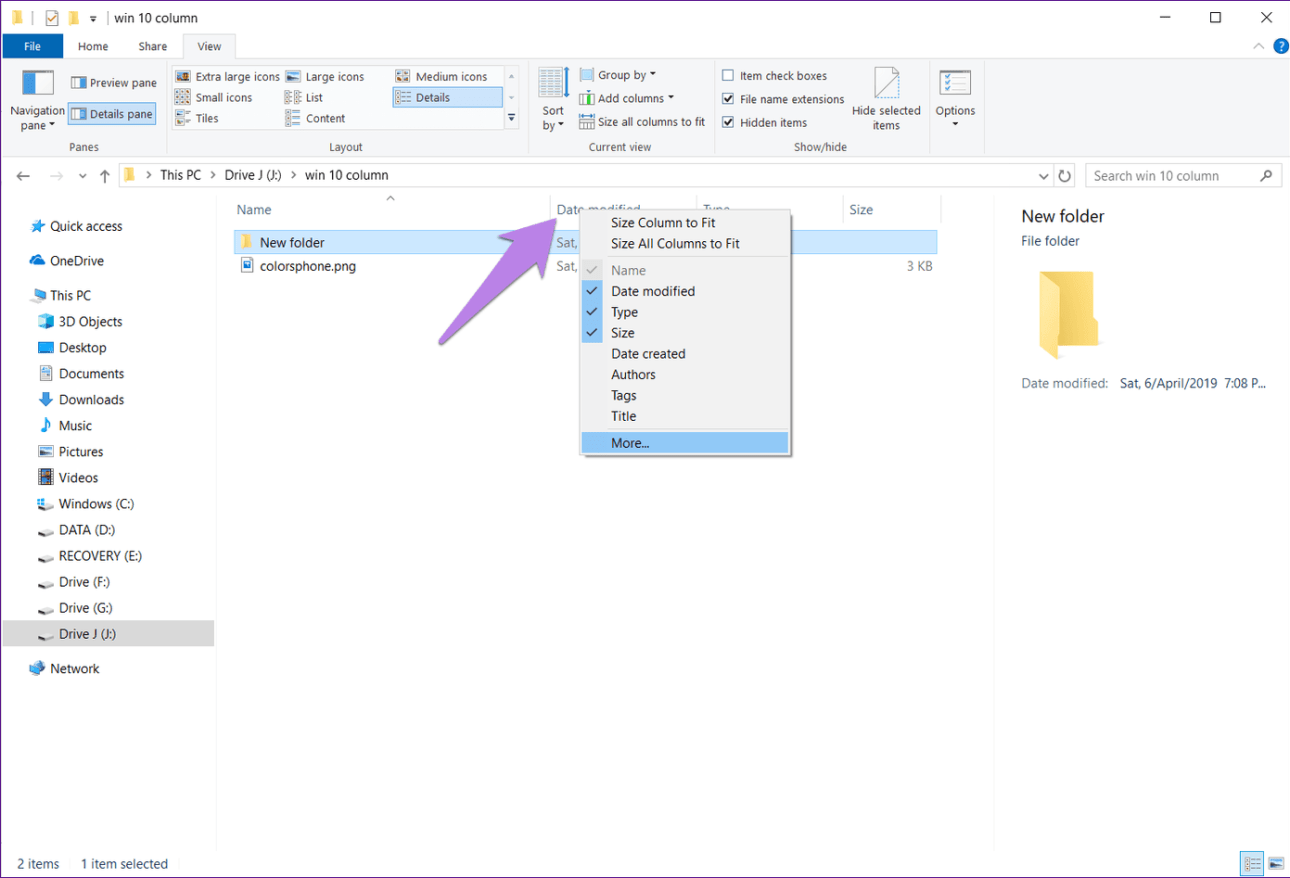Image resolution: width=1290 pixels, height=878 pixels.
Task: Enable Item check boxes option
Action: click(728, 76)
